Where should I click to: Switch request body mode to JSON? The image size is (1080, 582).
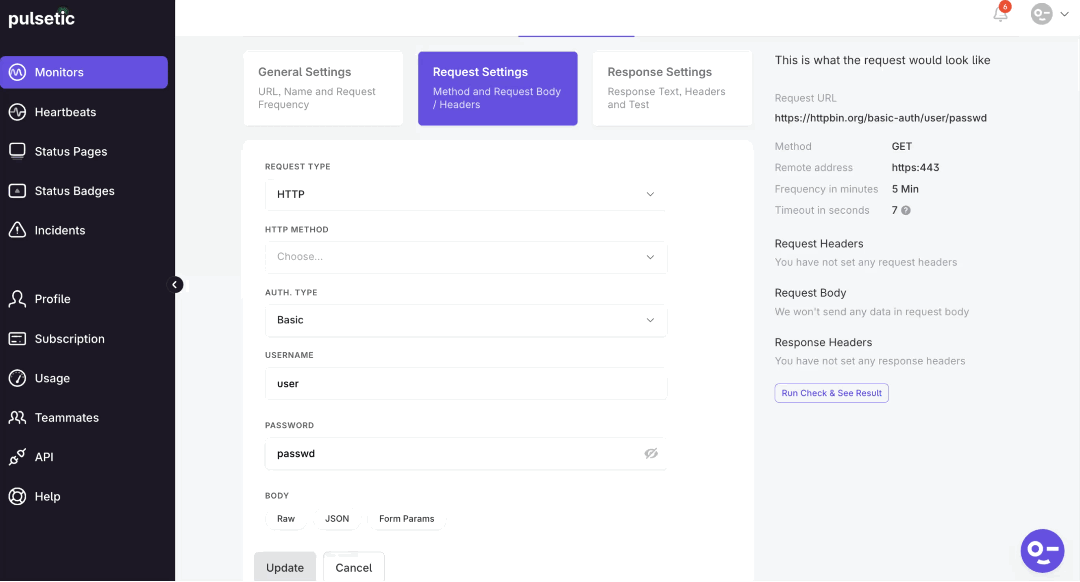(x=338, y=518)
